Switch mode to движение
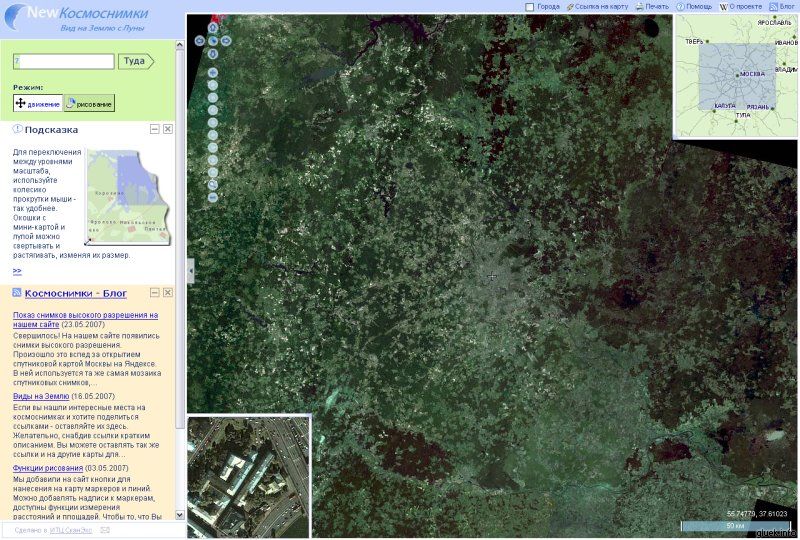Viewport: 800px width, 540px height. click(37, 103)
